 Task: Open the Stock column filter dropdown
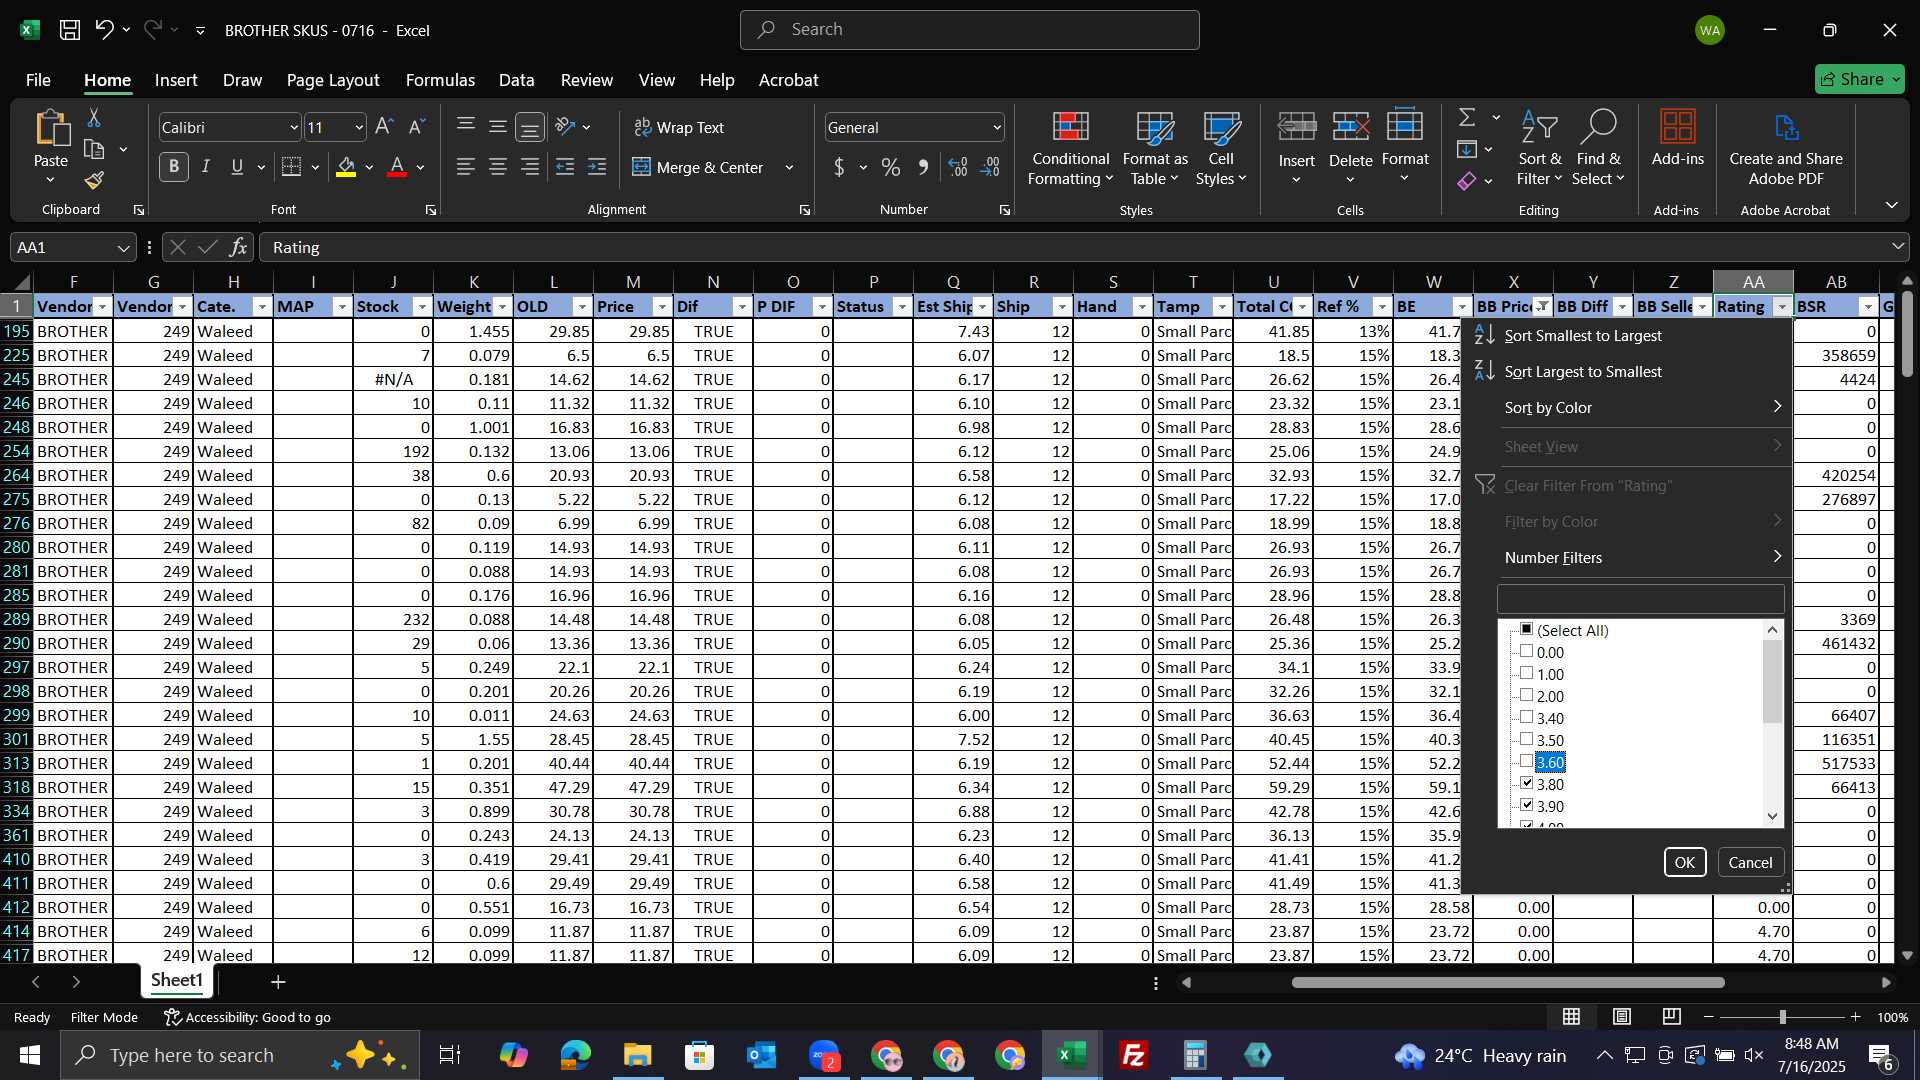coord(422,307)
